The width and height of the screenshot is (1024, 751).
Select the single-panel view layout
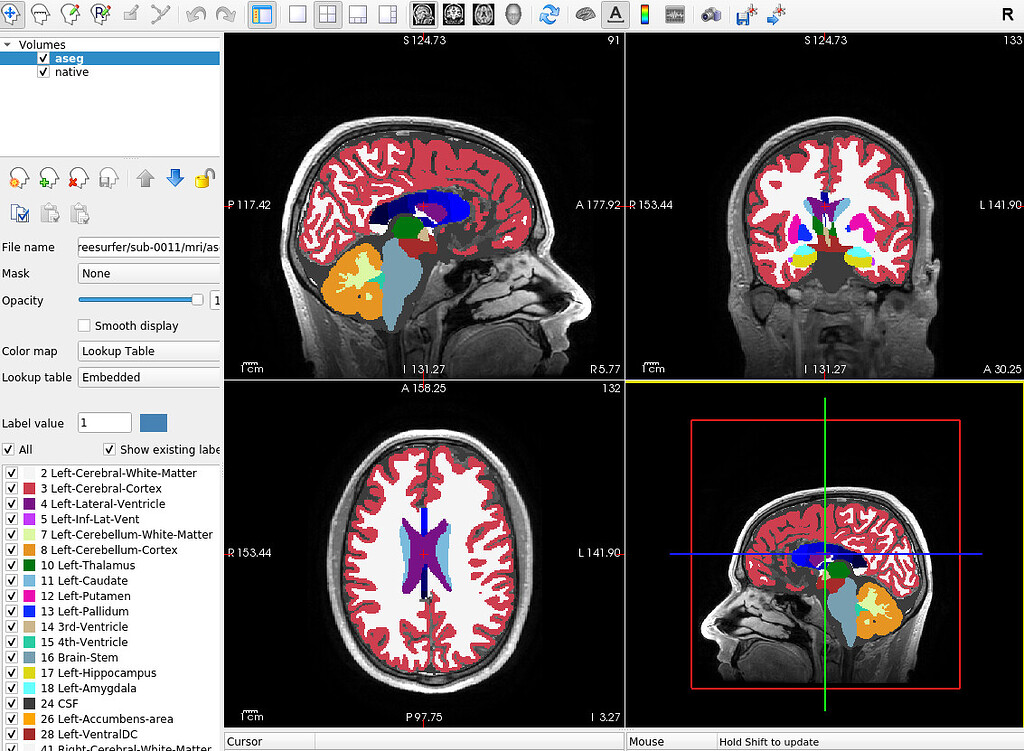tap(298, 14)
